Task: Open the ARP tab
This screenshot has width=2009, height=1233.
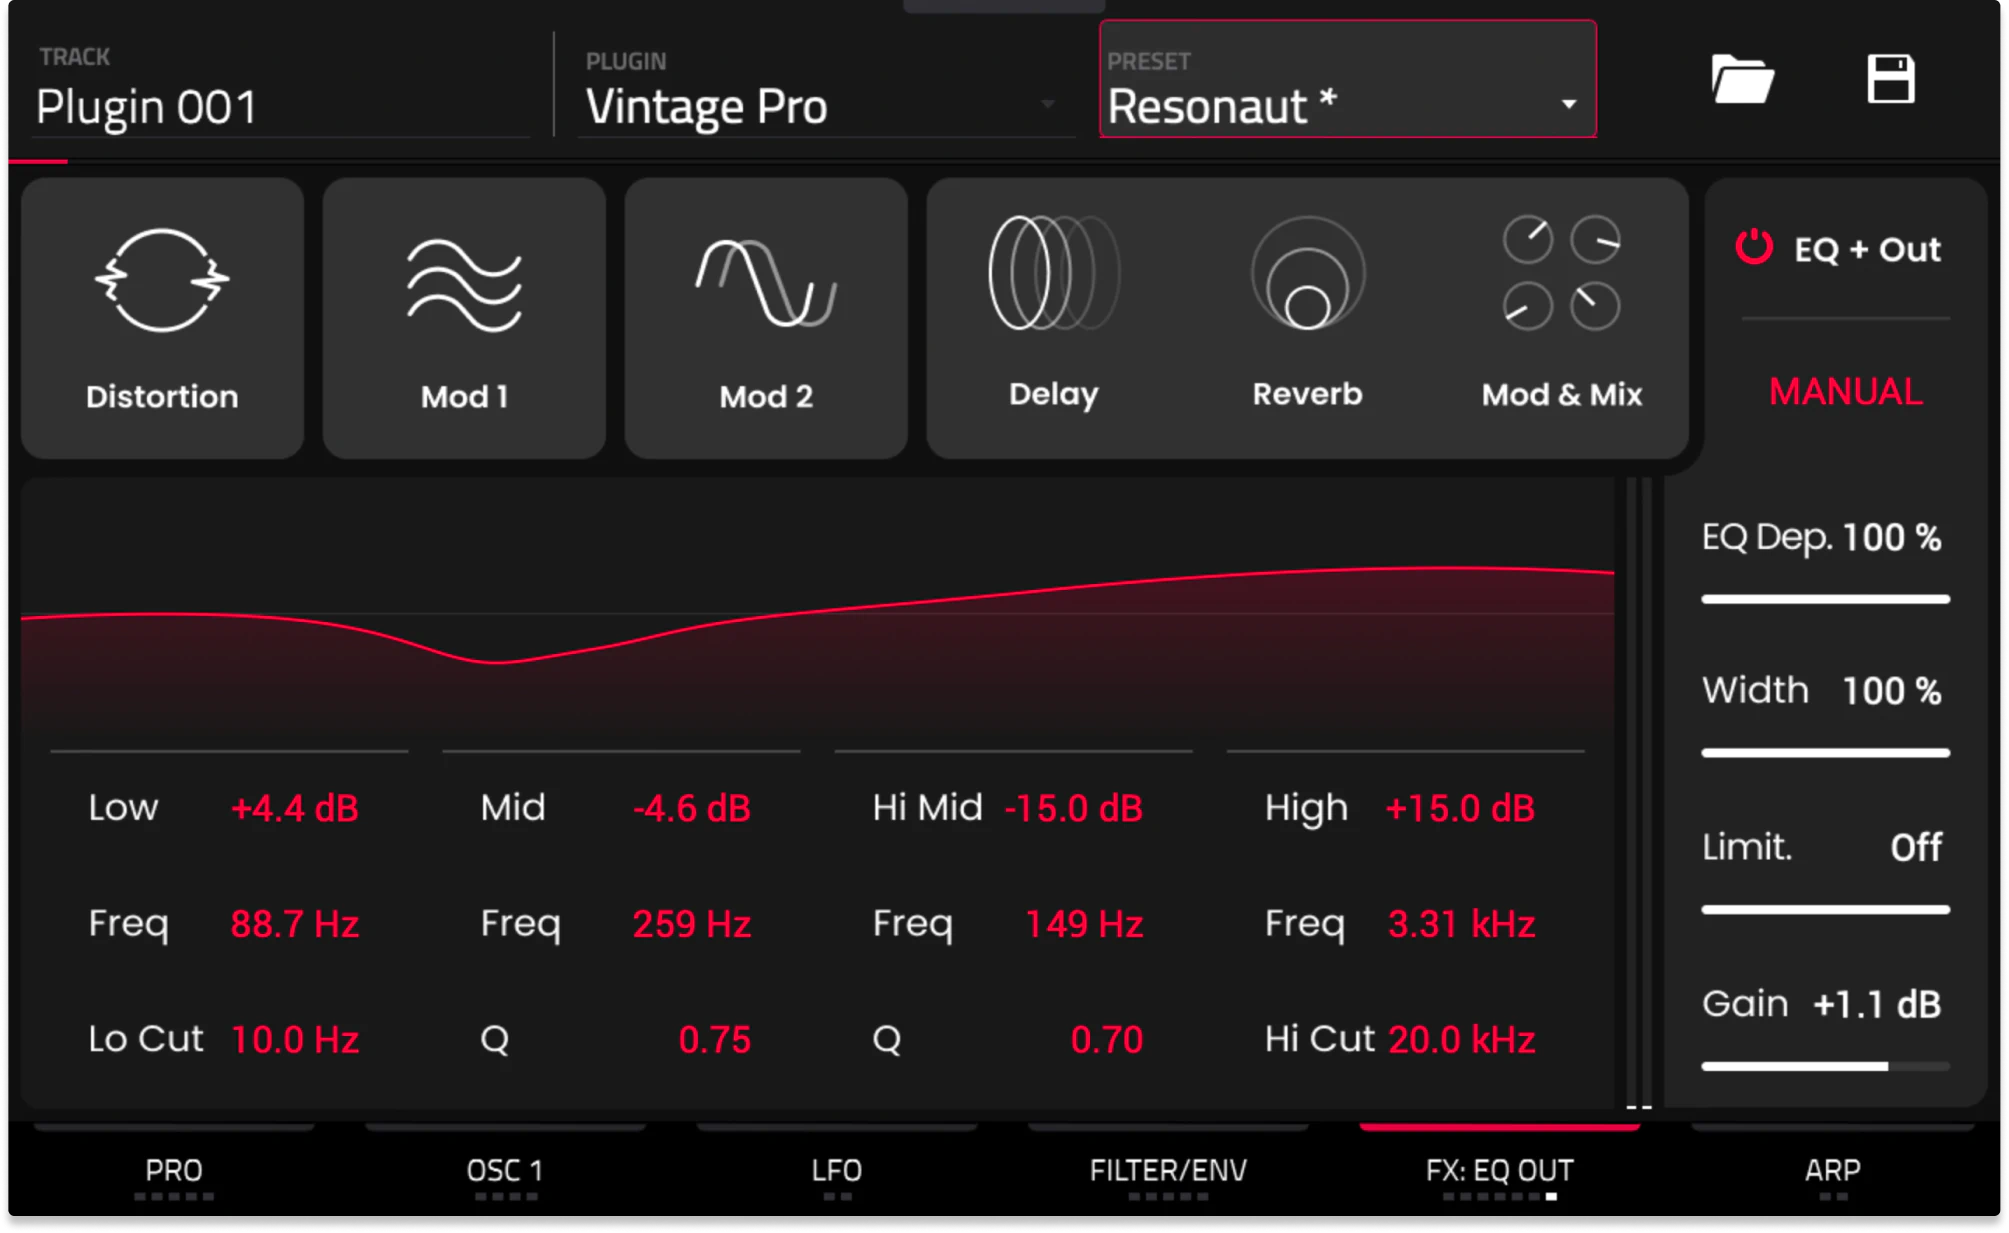Action: (1832, 1170)
